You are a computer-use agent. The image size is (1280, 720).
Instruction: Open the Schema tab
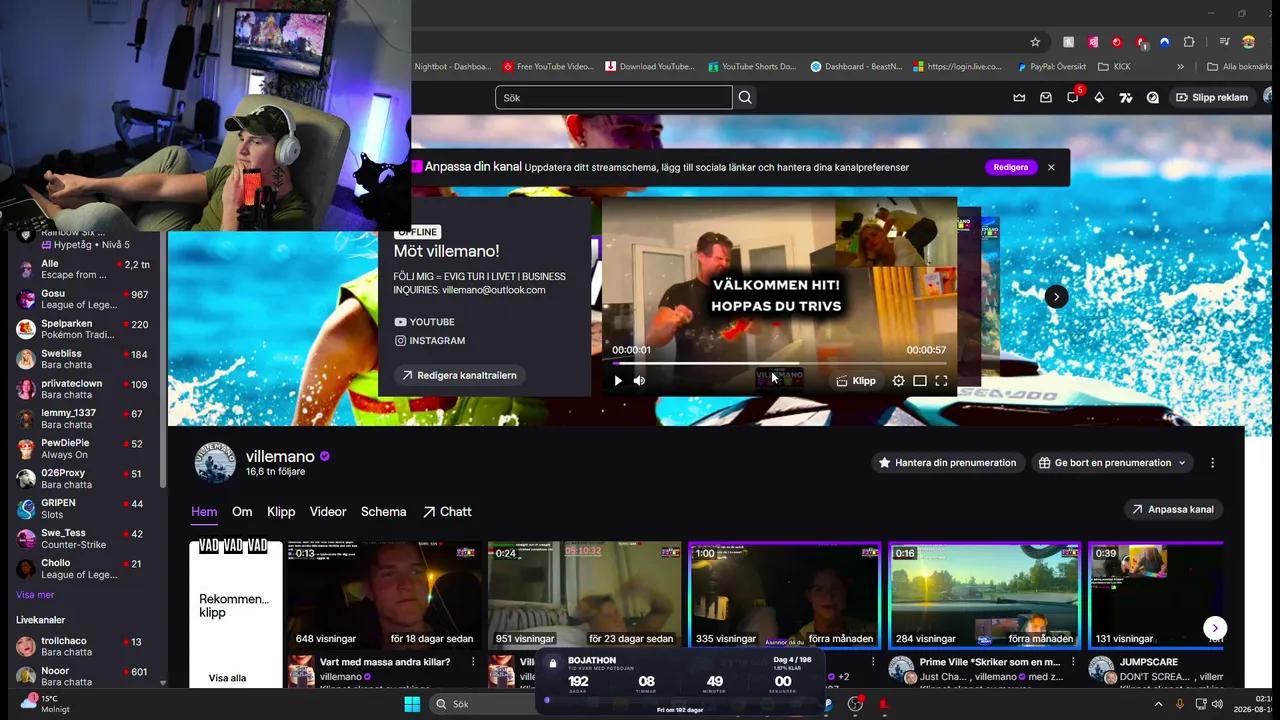[383, 512]
